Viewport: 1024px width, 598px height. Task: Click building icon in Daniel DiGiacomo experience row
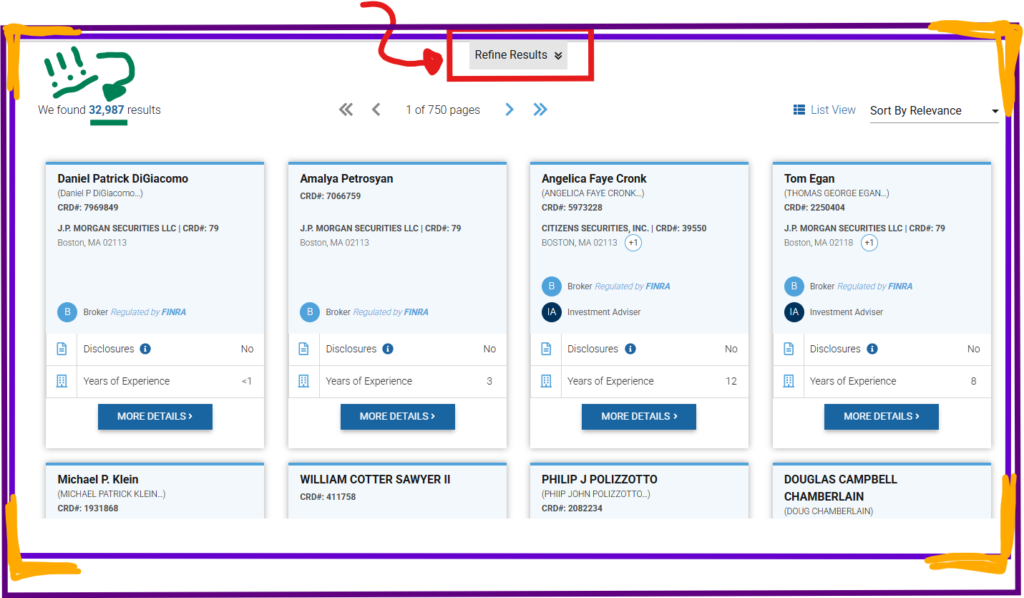point(61,381)
